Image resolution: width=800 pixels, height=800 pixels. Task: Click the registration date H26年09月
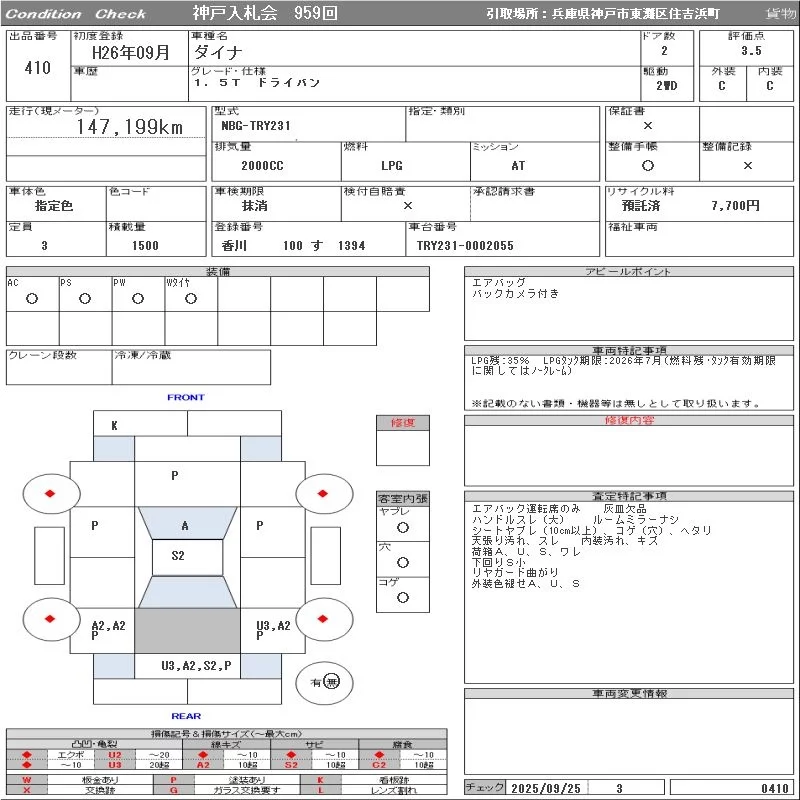131,52
